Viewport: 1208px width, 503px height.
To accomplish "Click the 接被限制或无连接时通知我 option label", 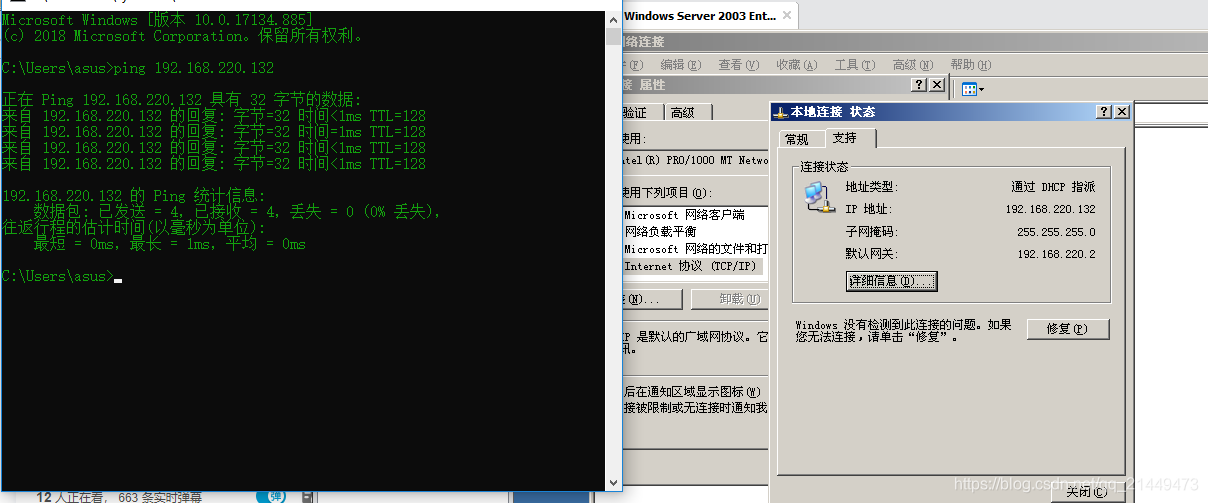I will tap(695, 408).
